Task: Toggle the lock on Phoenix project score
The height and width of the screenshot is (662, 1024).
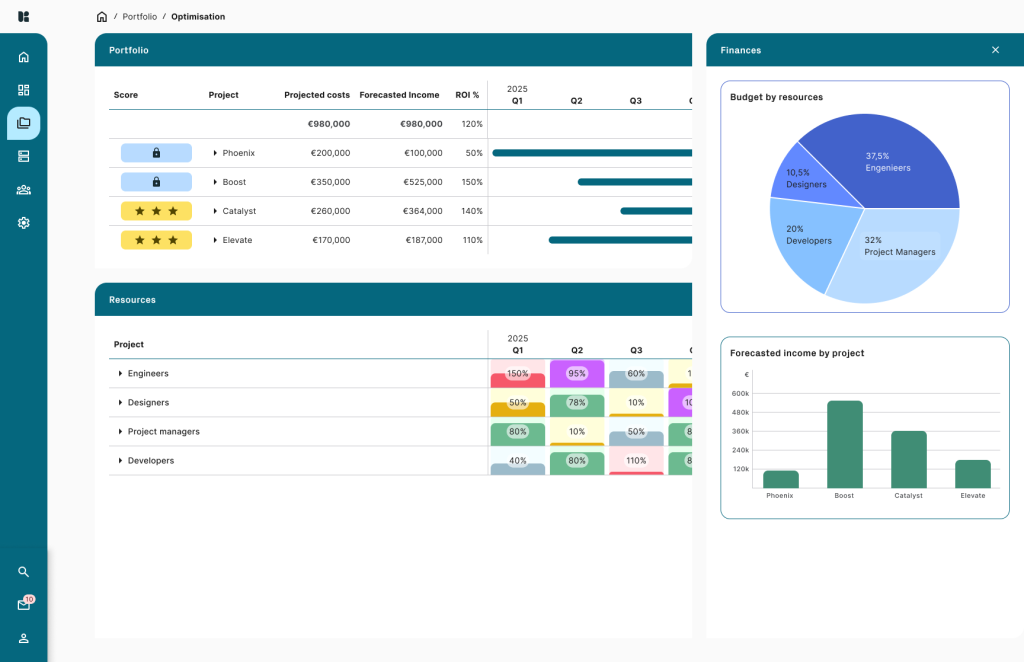Action: 156,153
